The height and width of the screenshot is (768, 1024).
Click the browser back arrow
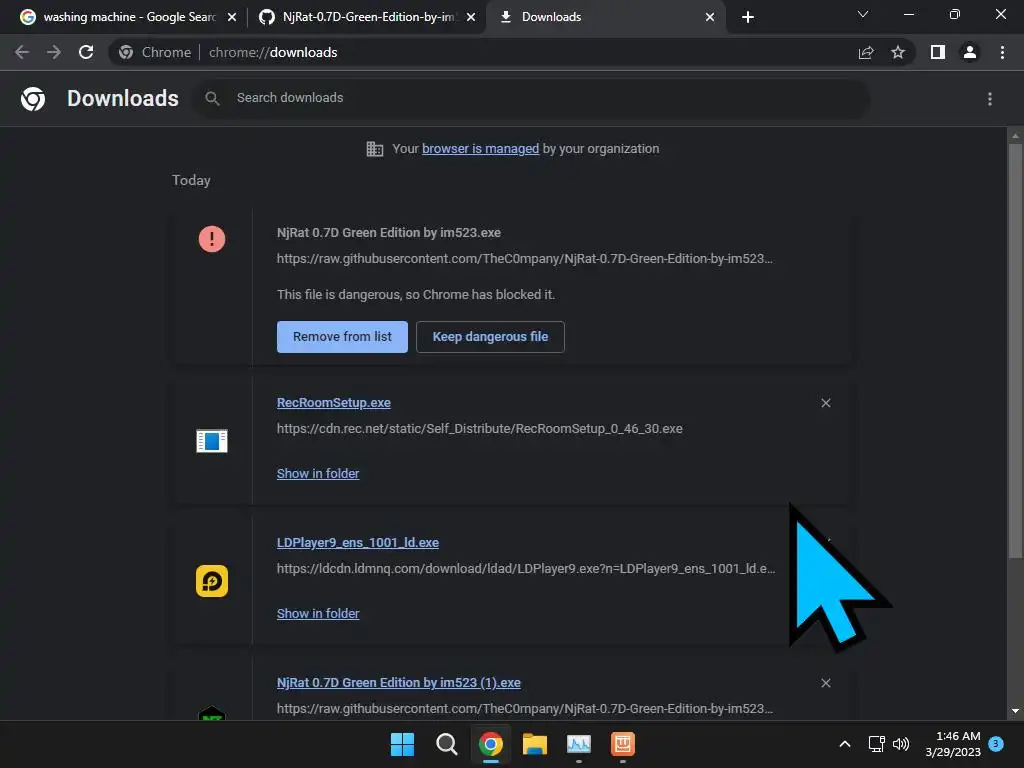tap(22, 52)
